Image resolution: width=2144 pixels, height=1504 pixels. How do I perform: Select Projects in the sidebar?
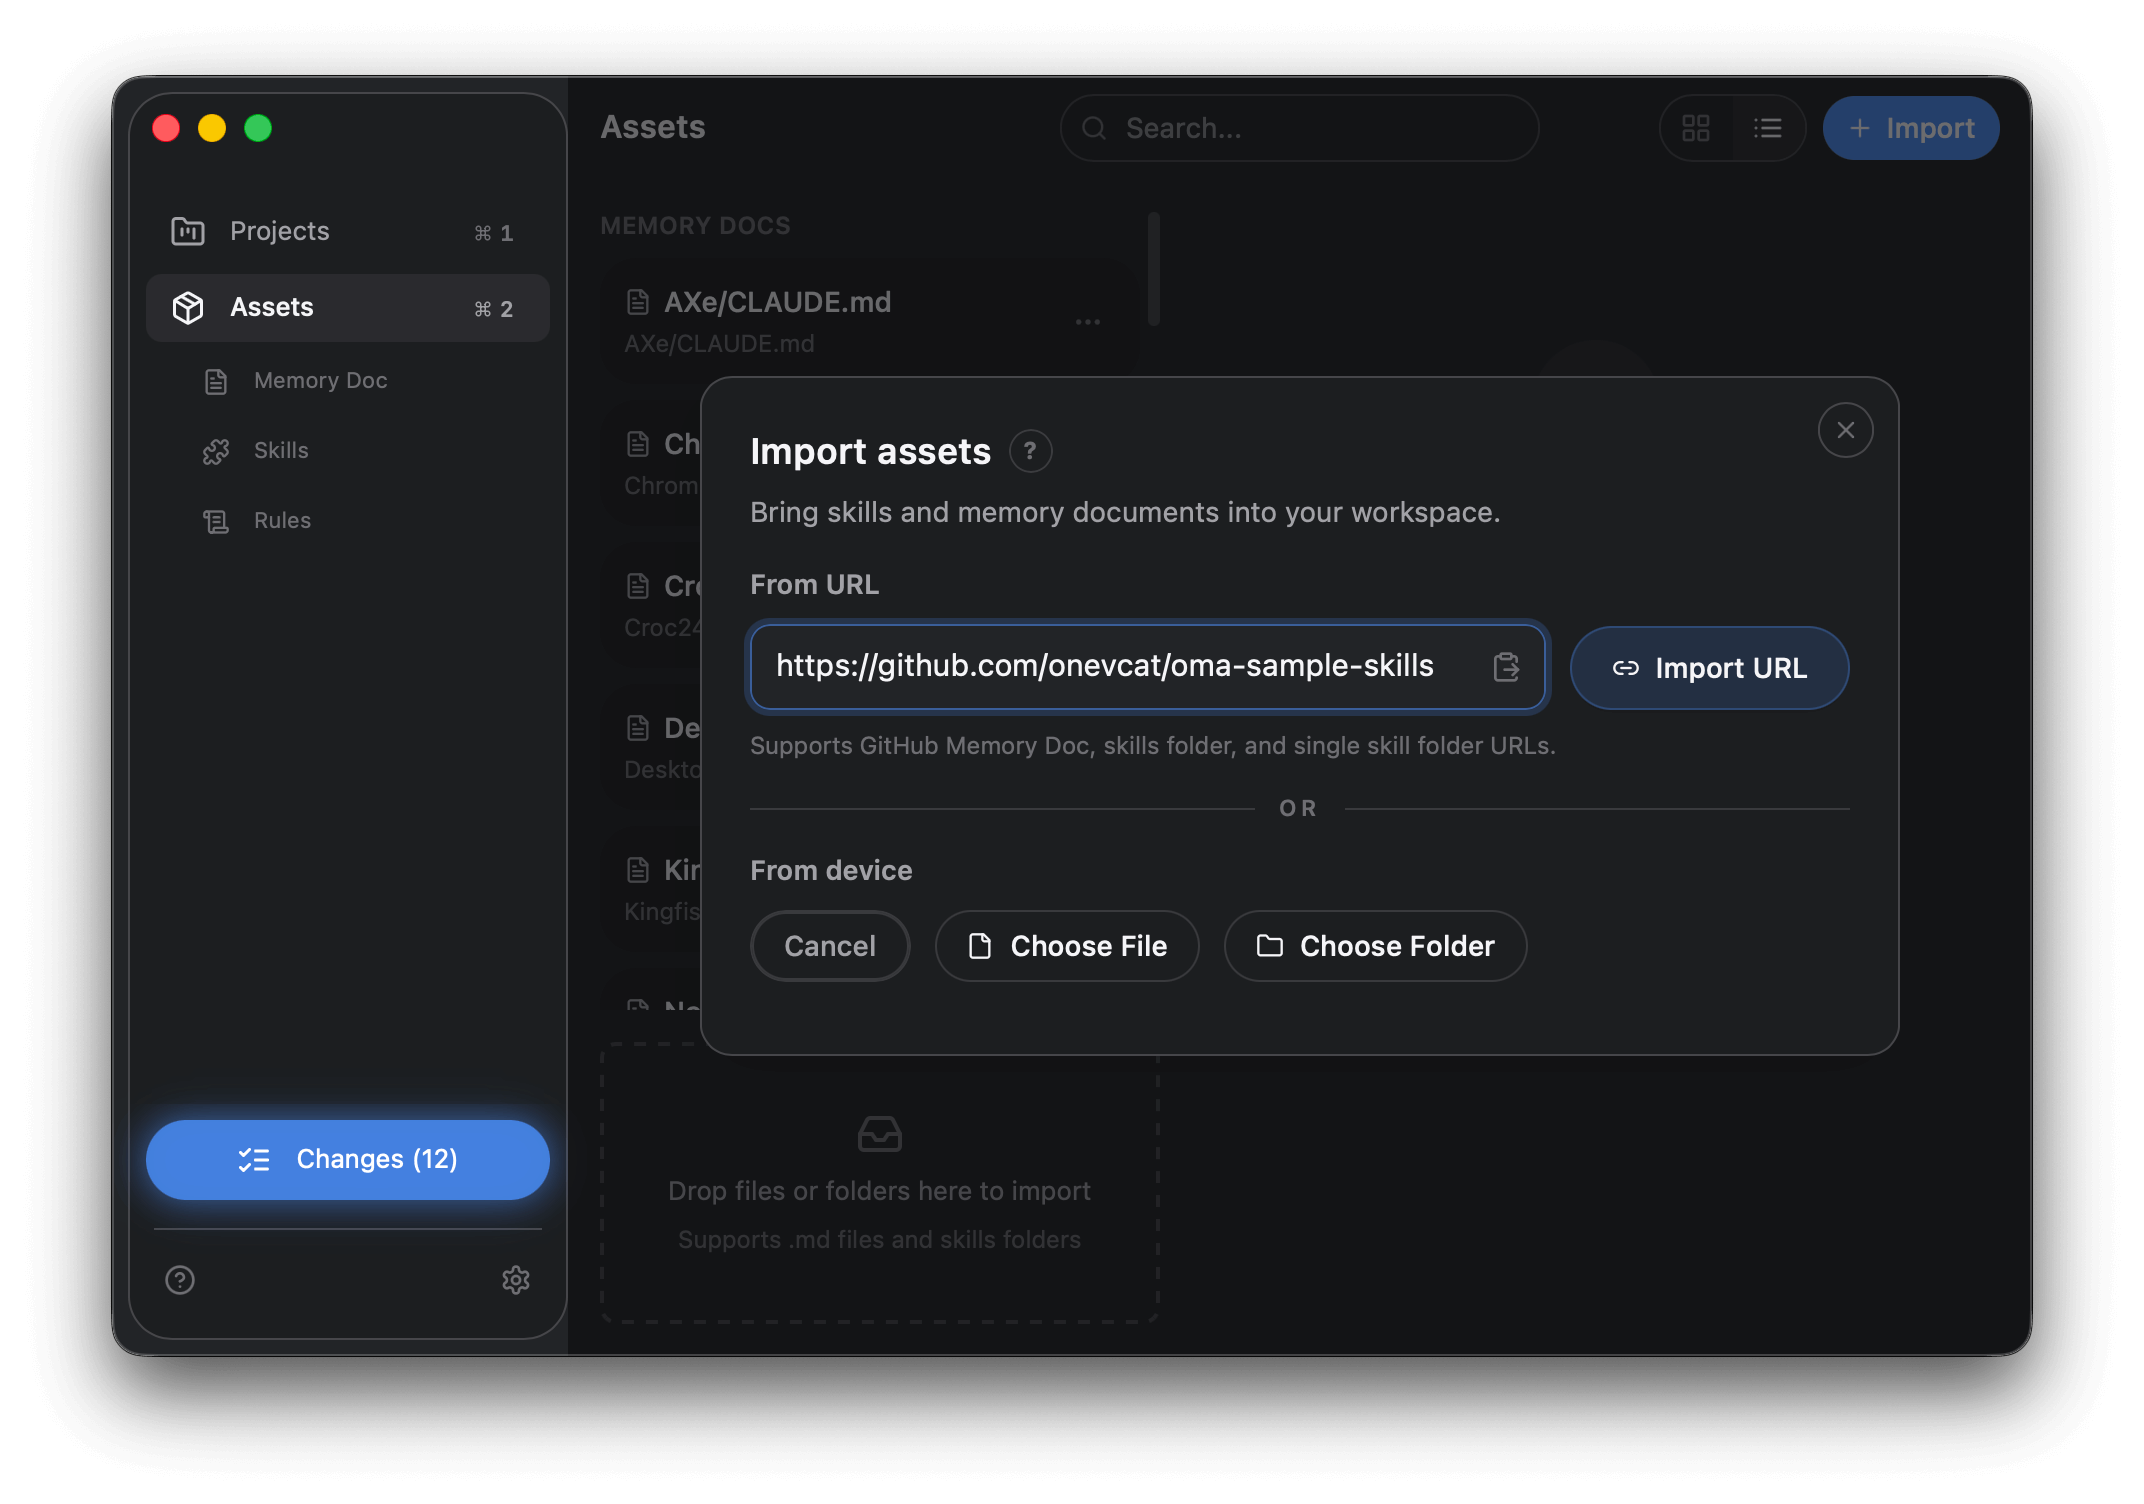pyautogui.click(x=279, y=231)
